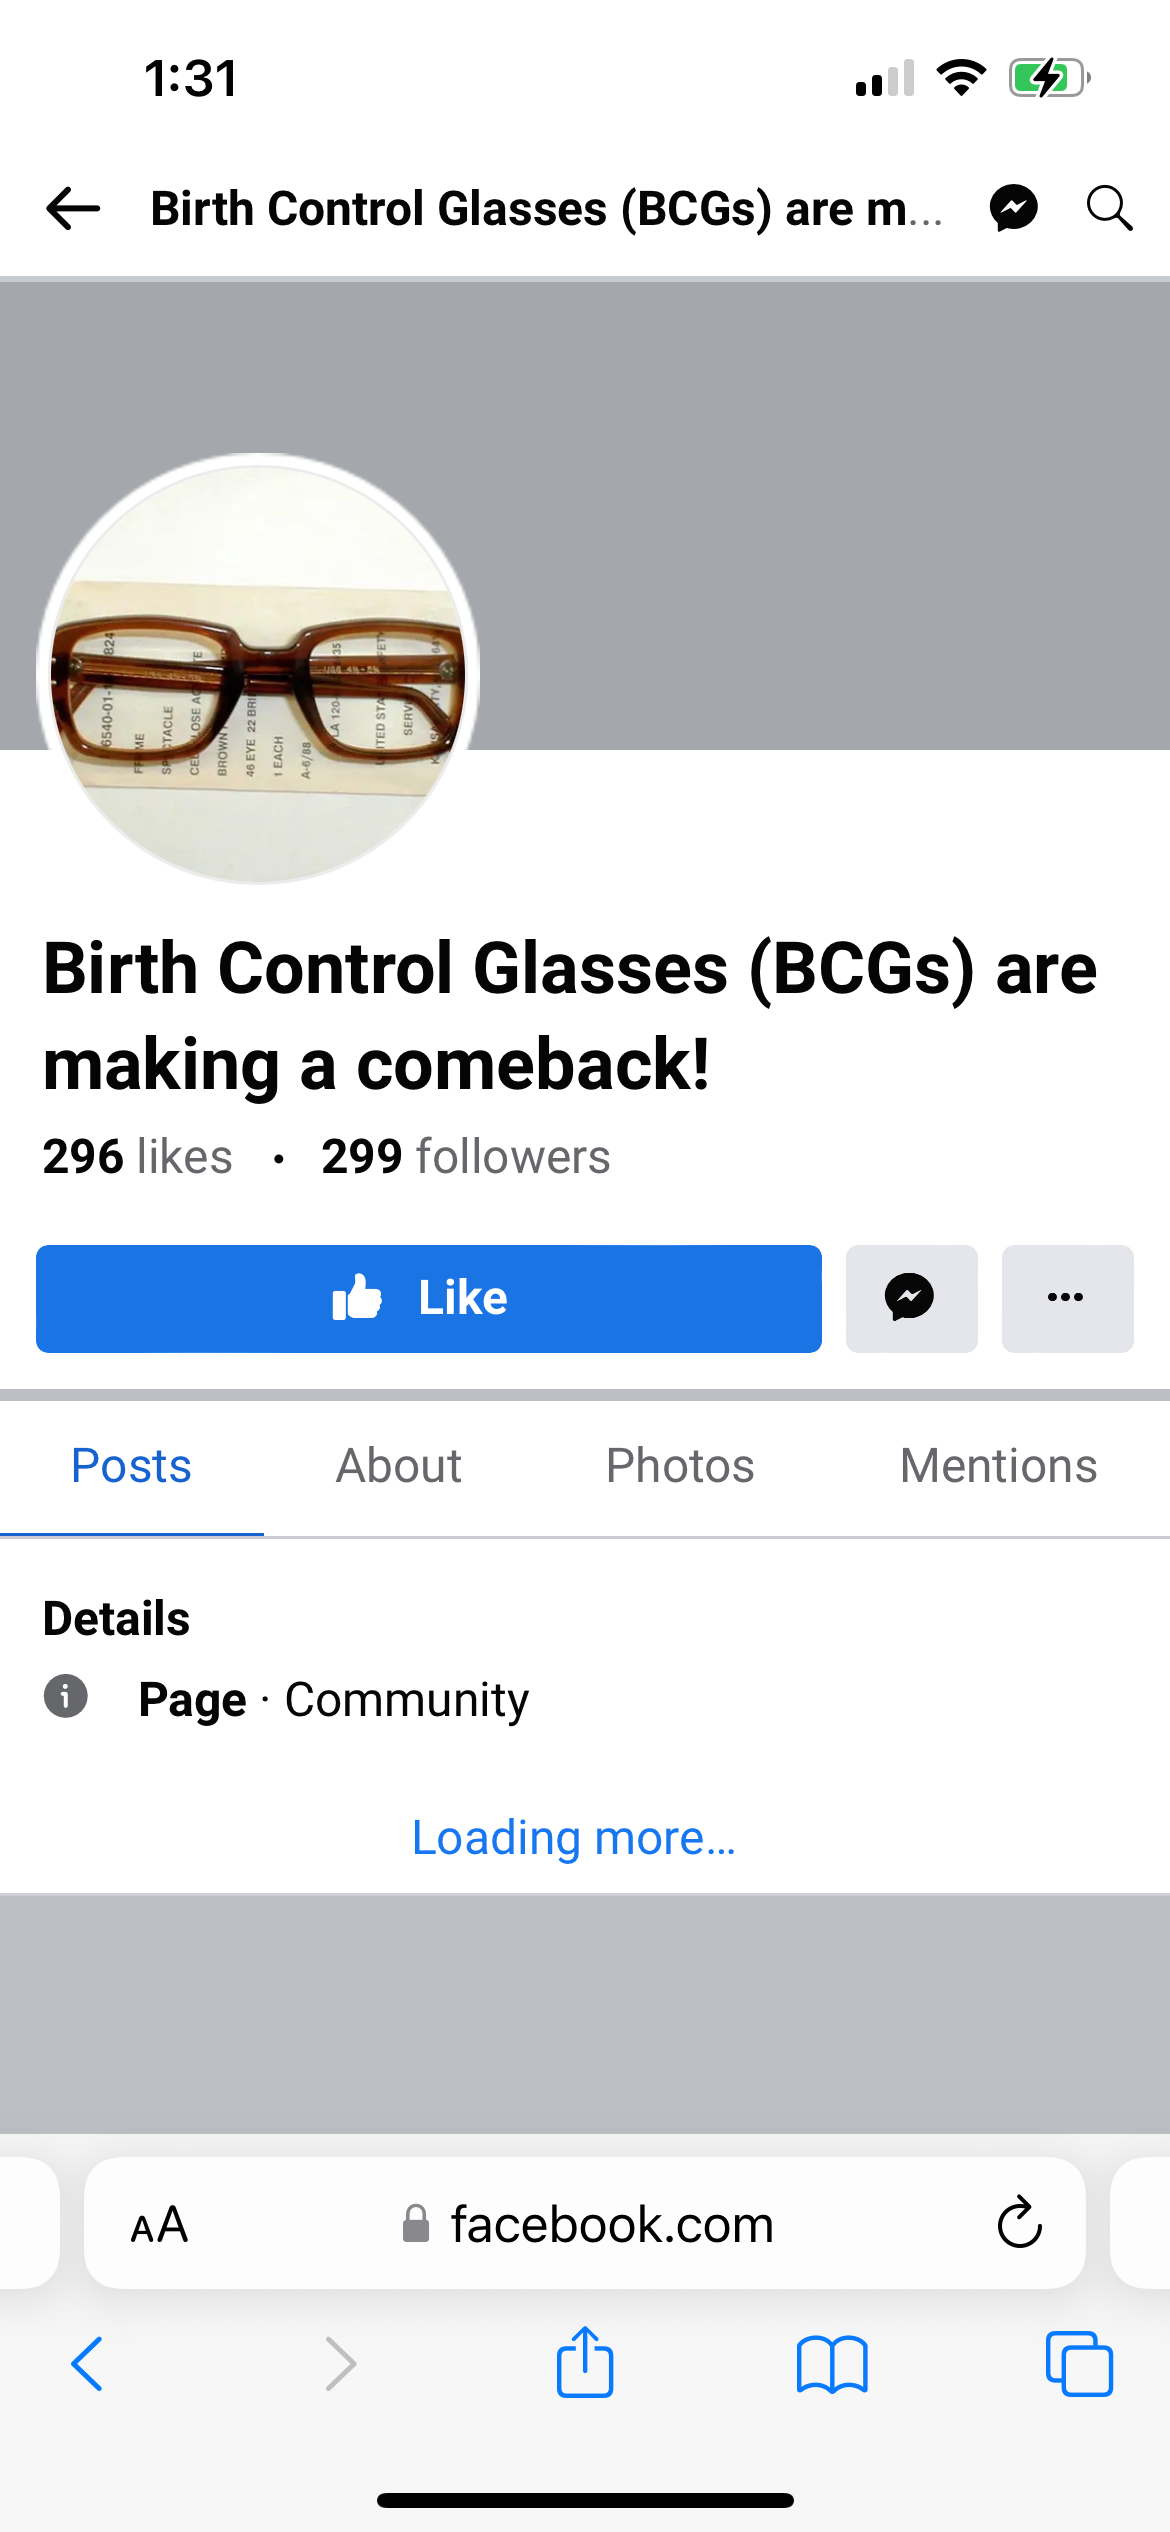
Task: Tap the glasses profile picture
Action: (x=258, y=669)
